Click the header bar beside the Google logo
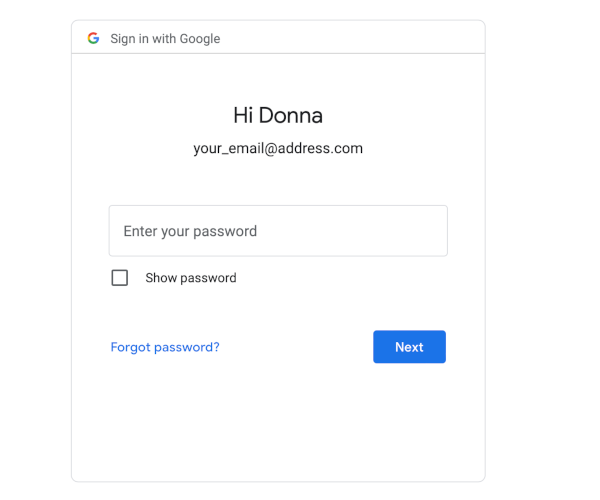600x500 pixels. [344, 37]
